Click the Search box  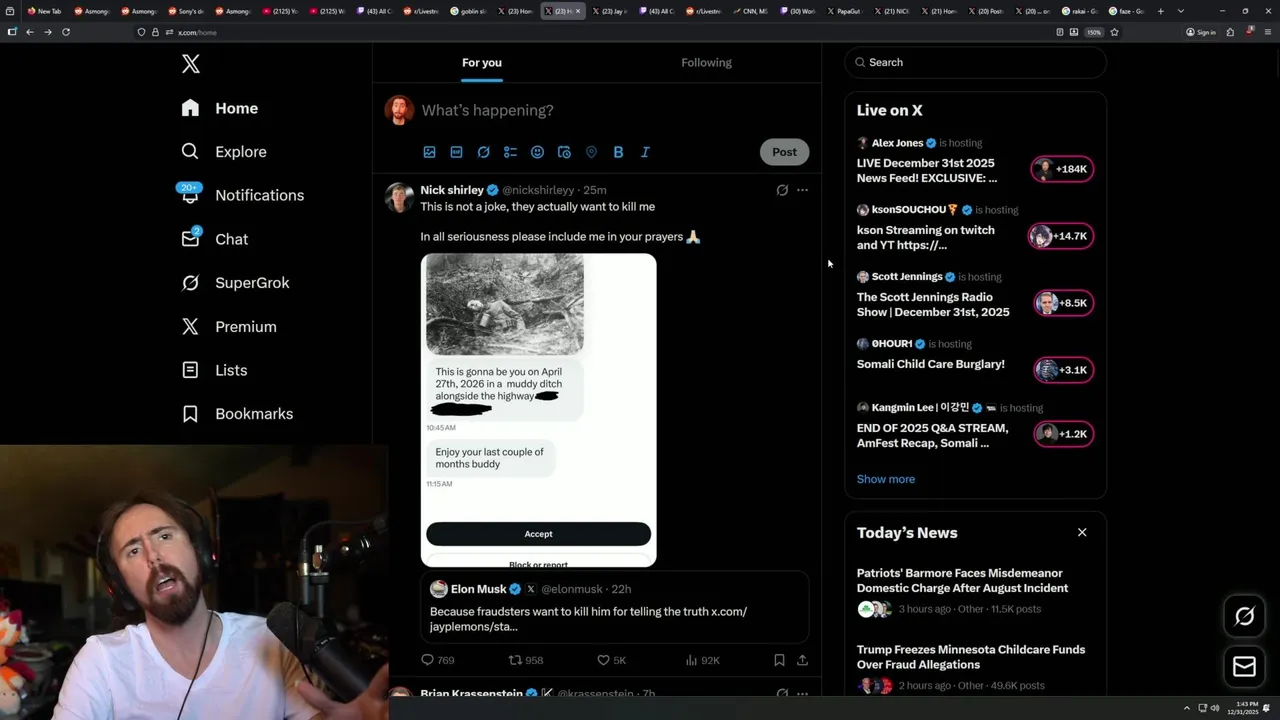[x=975, y=62]
